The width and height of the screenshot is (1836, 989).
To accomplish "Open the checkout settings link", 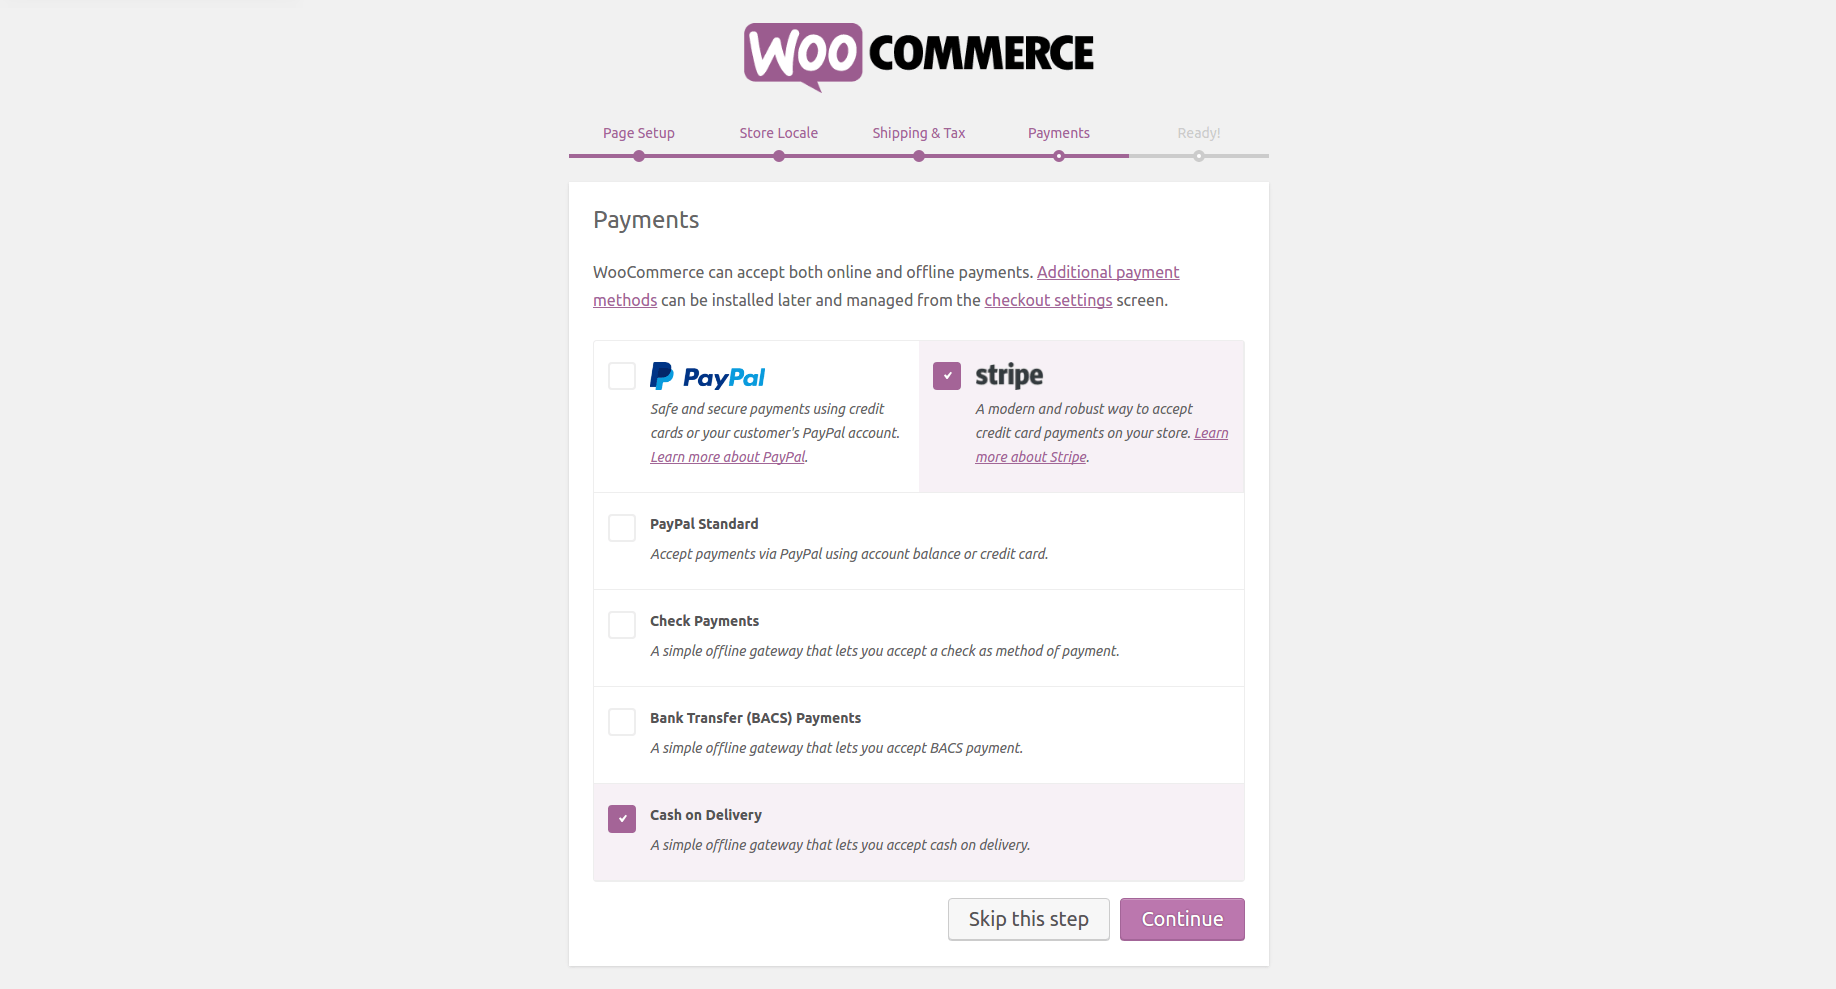I will click(1048, 300).
